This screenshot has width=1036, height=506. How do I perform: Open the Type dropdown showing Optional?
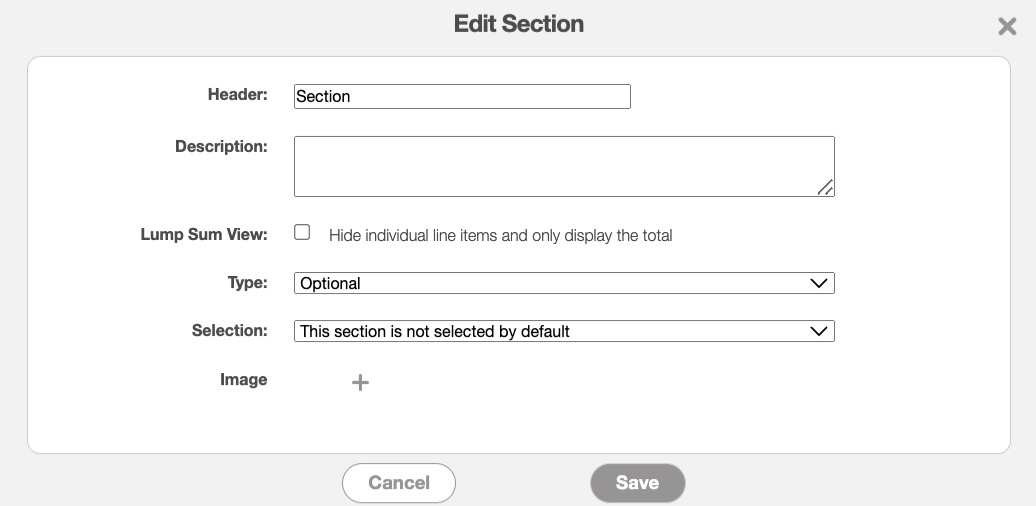563,283
